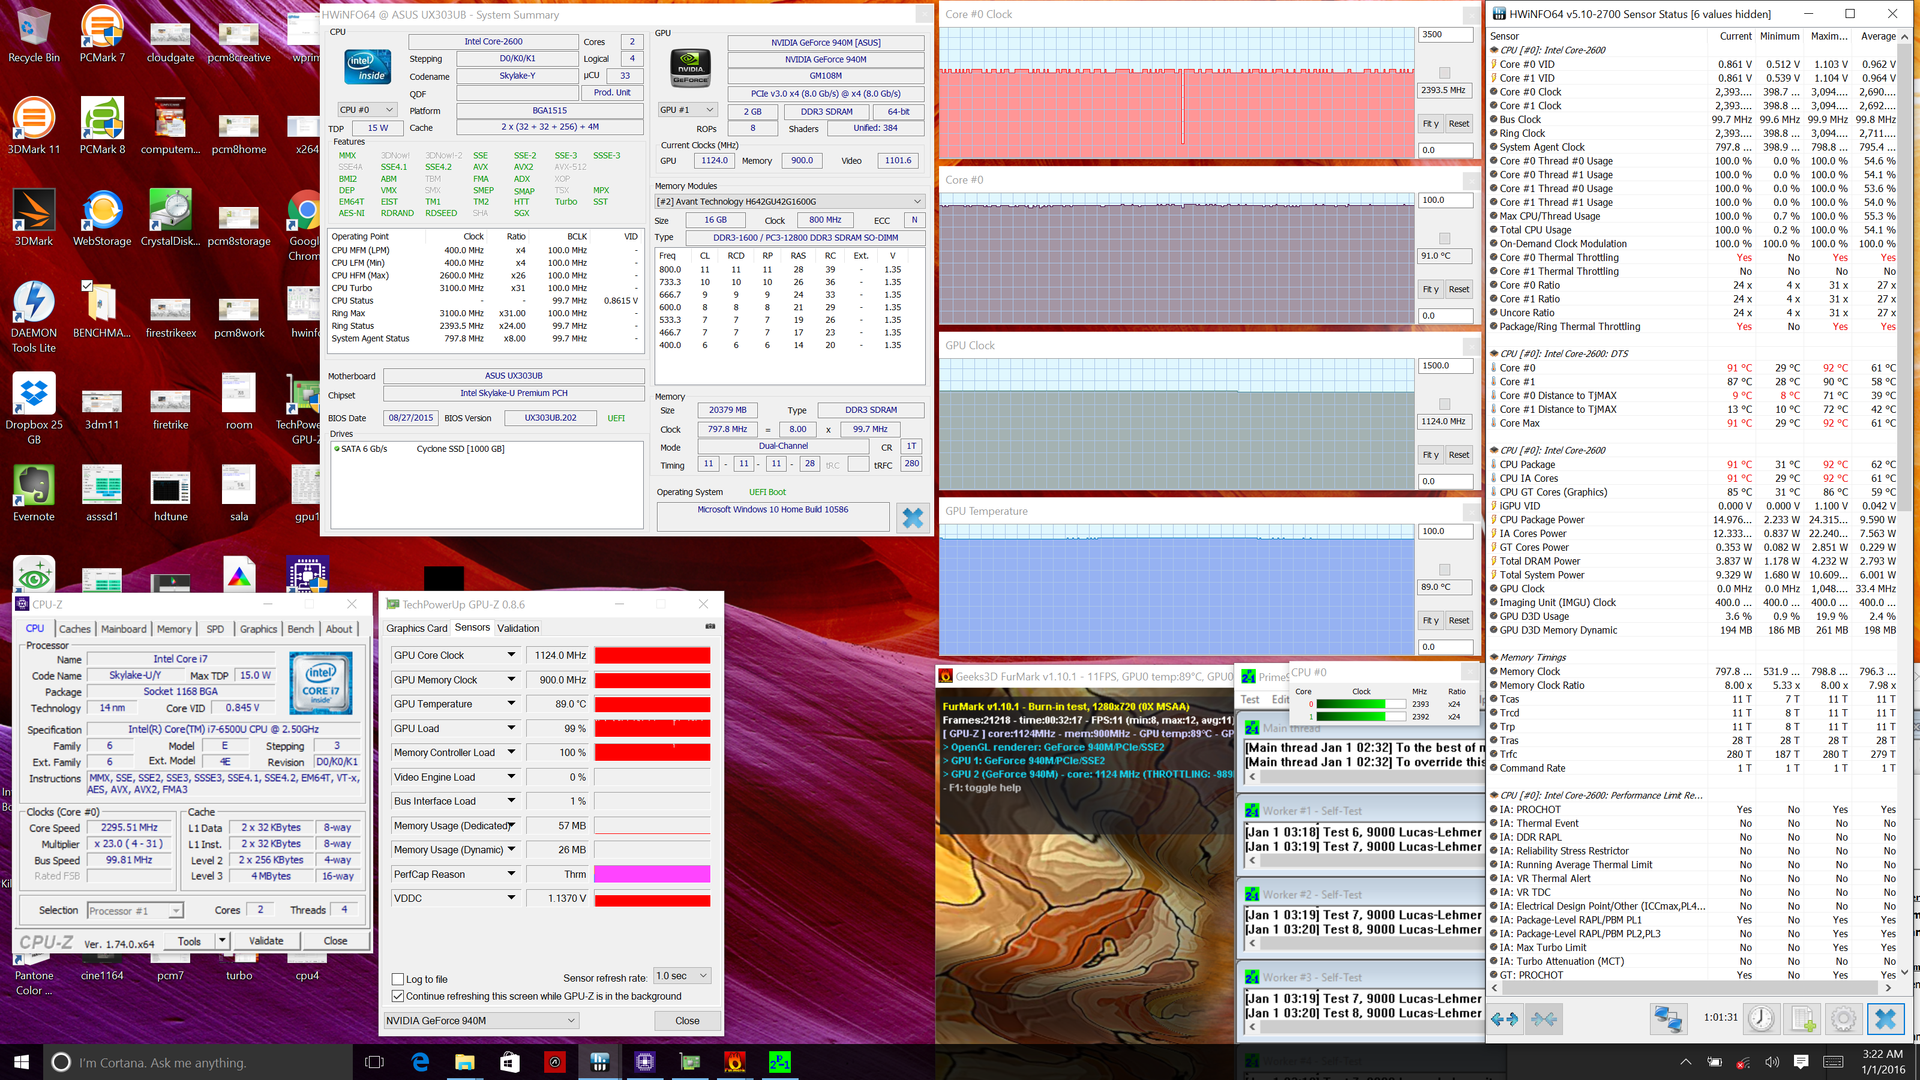
Task: Switch to the Graphics Card tab in GPU-Z
Action: 417,628
